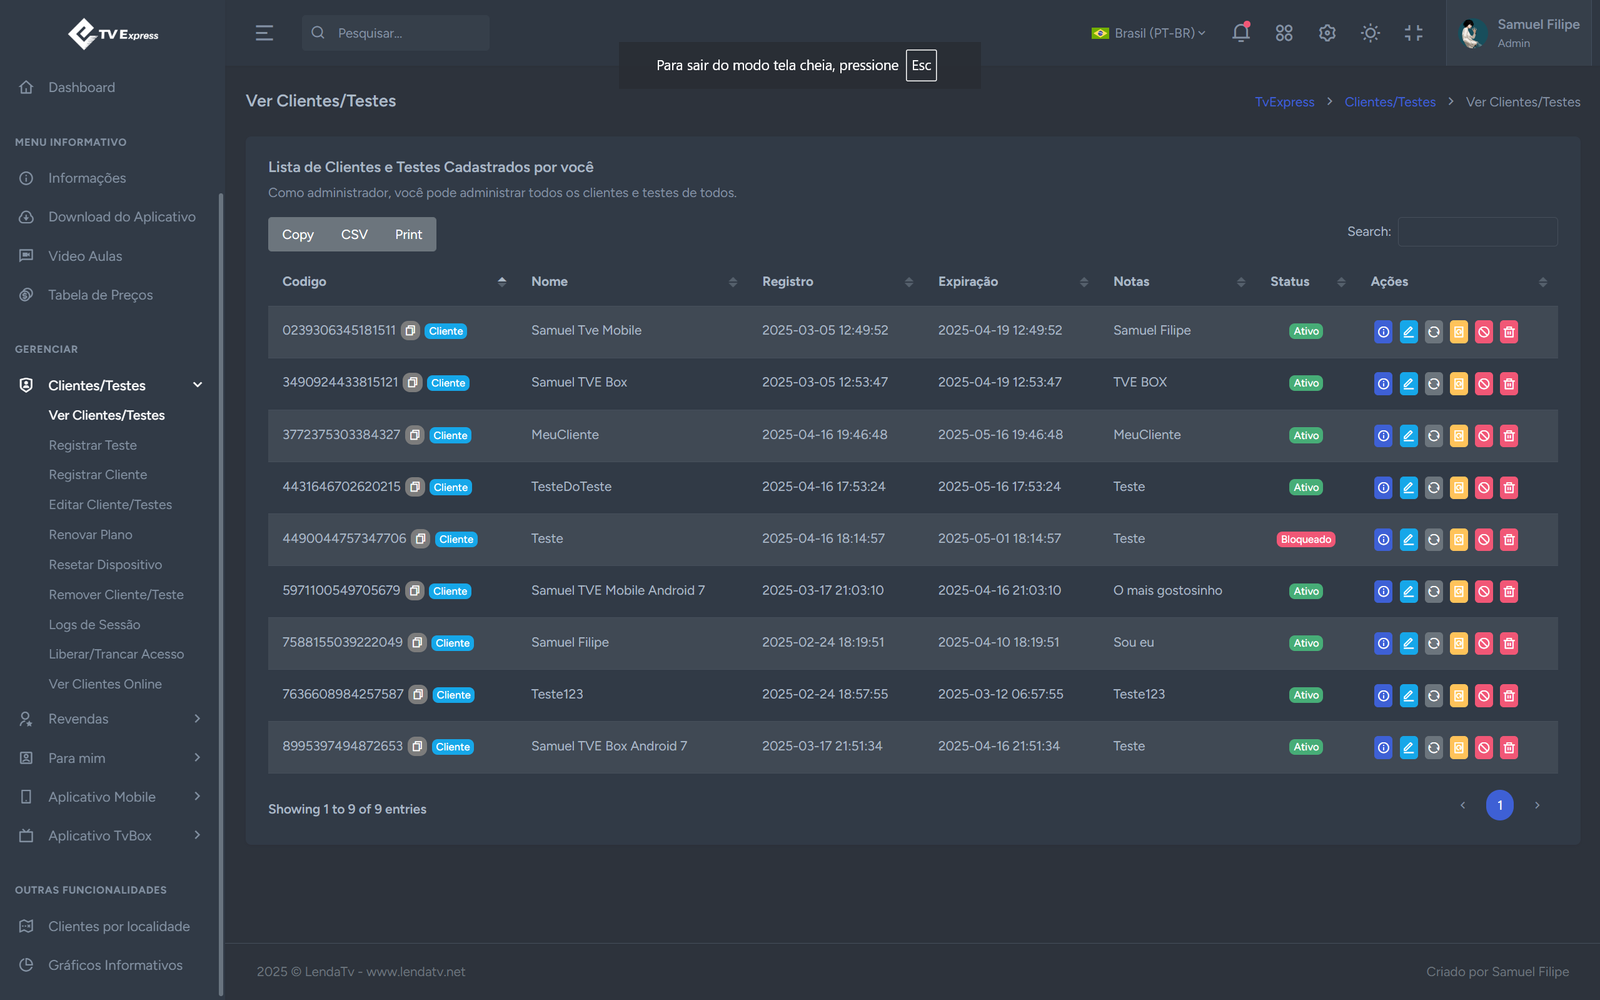Collapse the Clientes/Testes sidebar section
This screenshot has height=1000, width=1600.
pyautogui.click(x=110, y=385)
